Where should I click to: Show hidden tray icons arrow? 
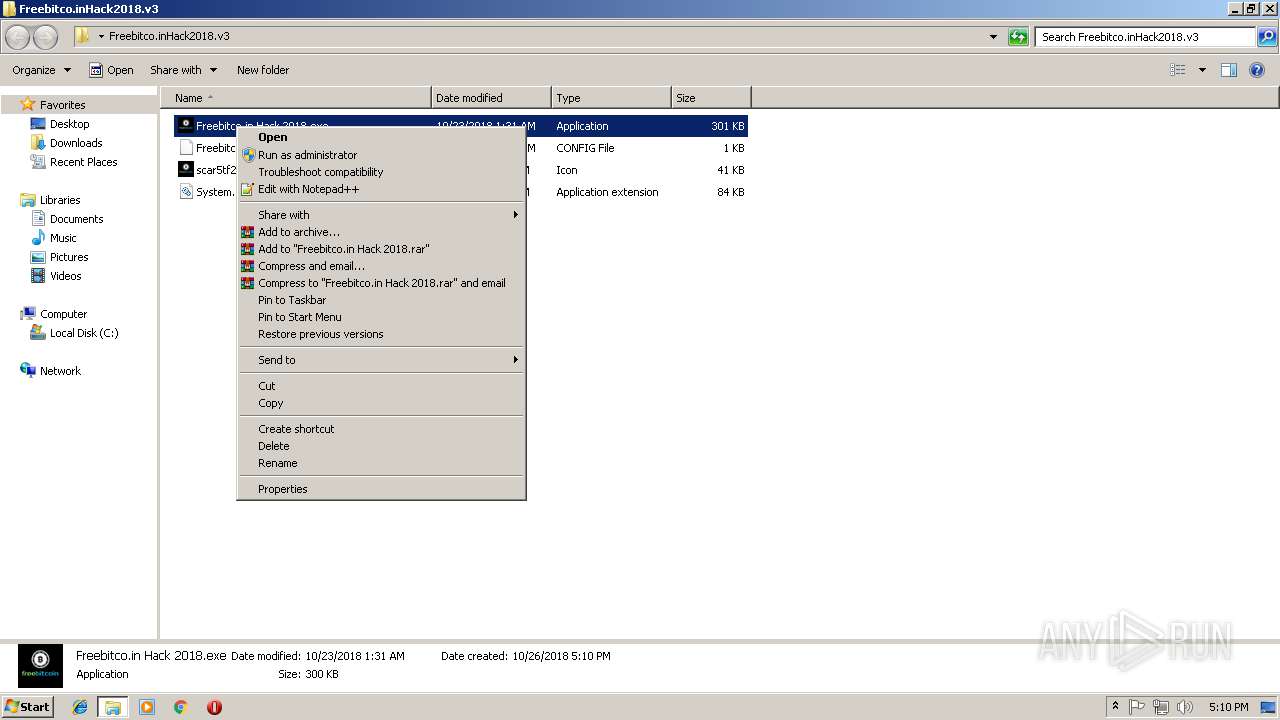1116,707
